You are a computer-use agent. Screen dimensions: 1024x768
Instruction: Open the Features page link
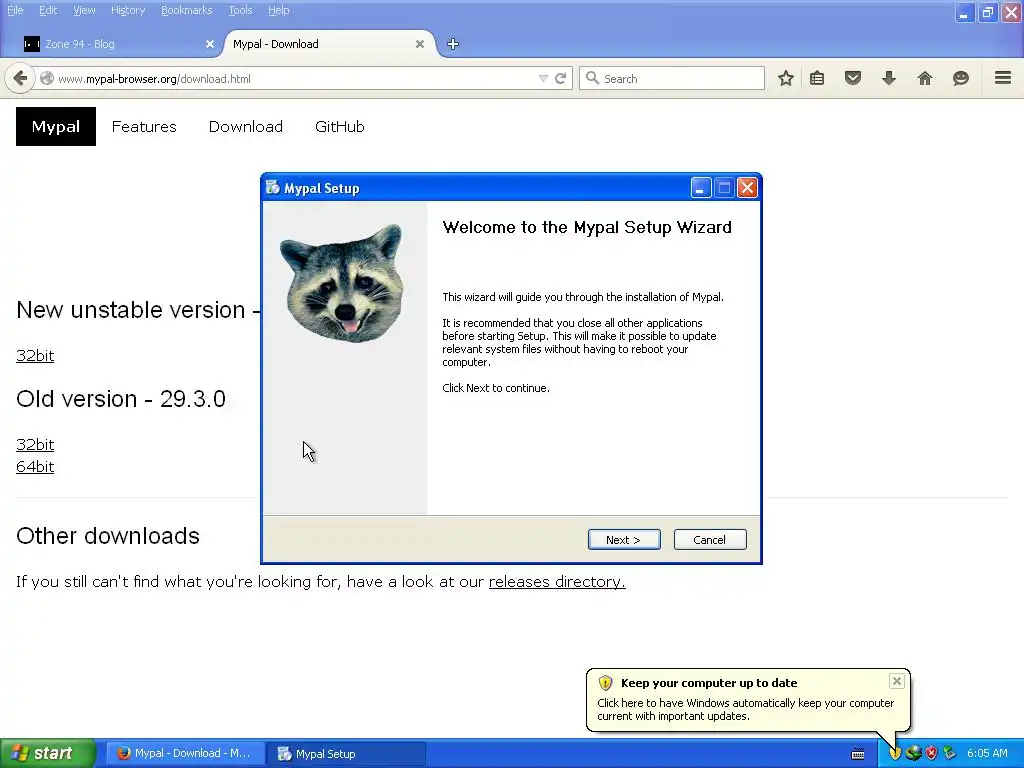coord(144,127)
